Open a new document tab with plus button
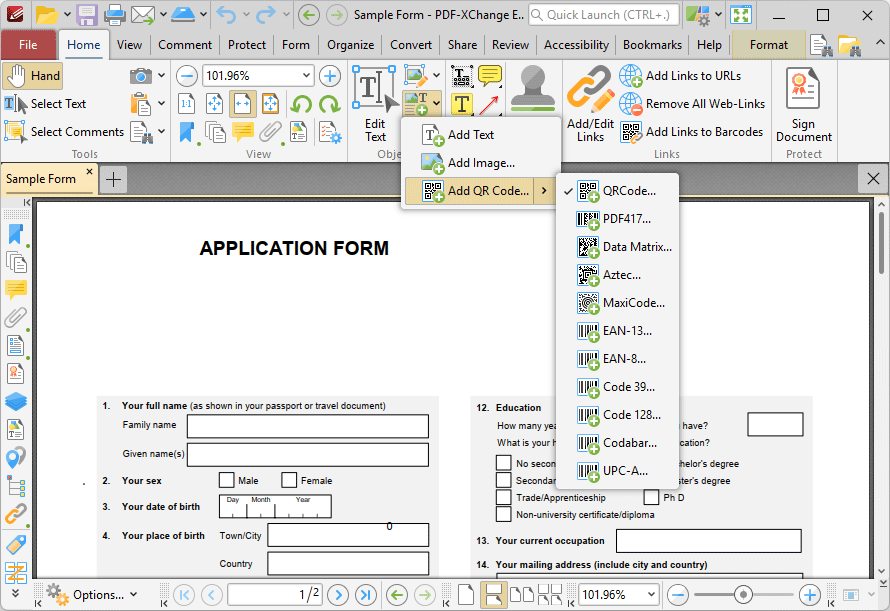The height and width of the screenshot is (611, 890). (114, 179)
